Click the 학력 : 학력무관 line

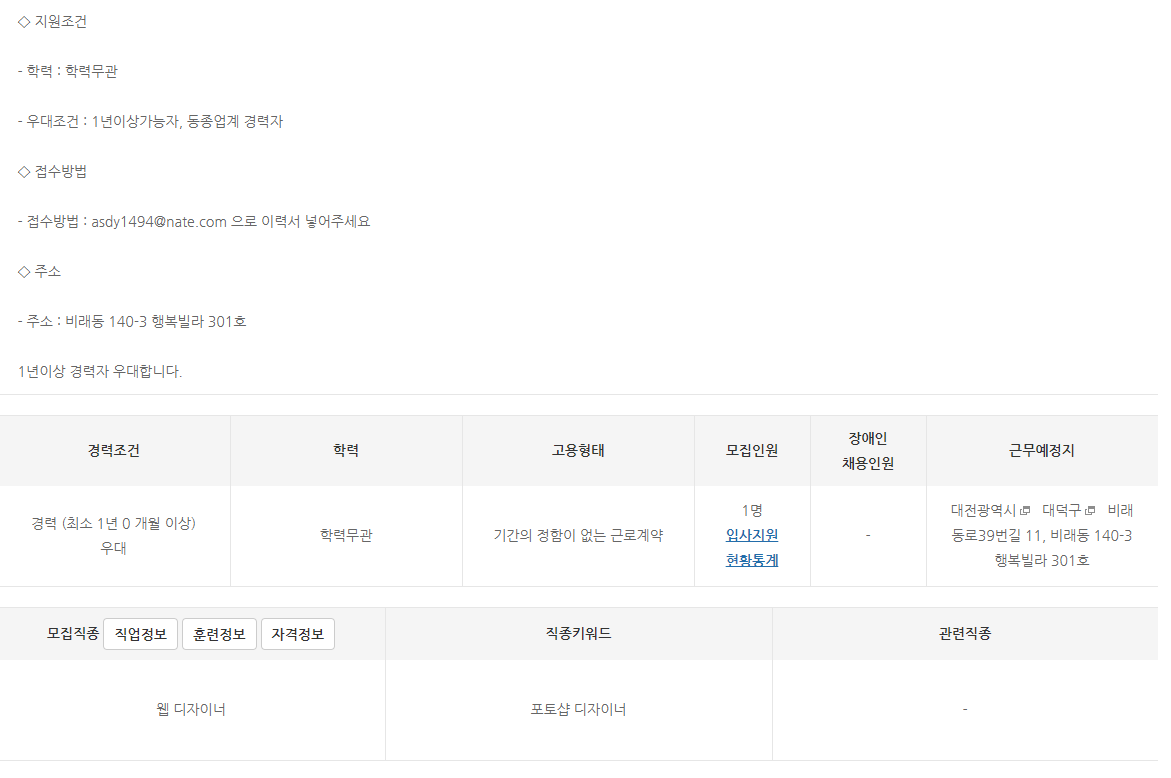67,72
